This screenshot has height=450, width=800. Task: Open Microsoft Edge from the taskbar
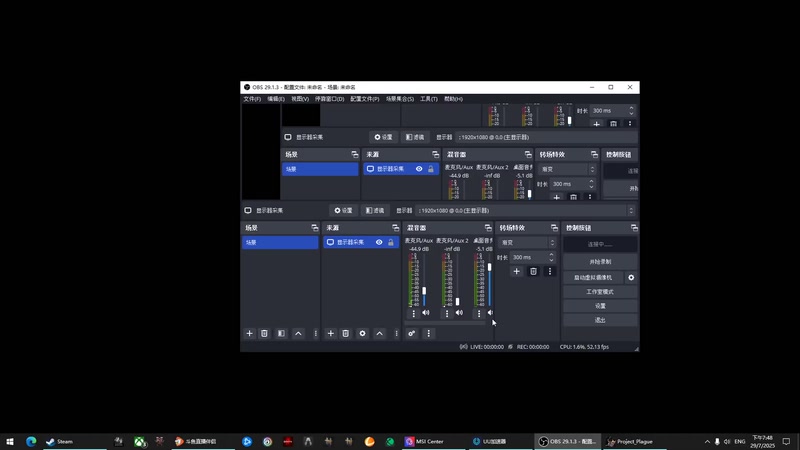(31, 441)
